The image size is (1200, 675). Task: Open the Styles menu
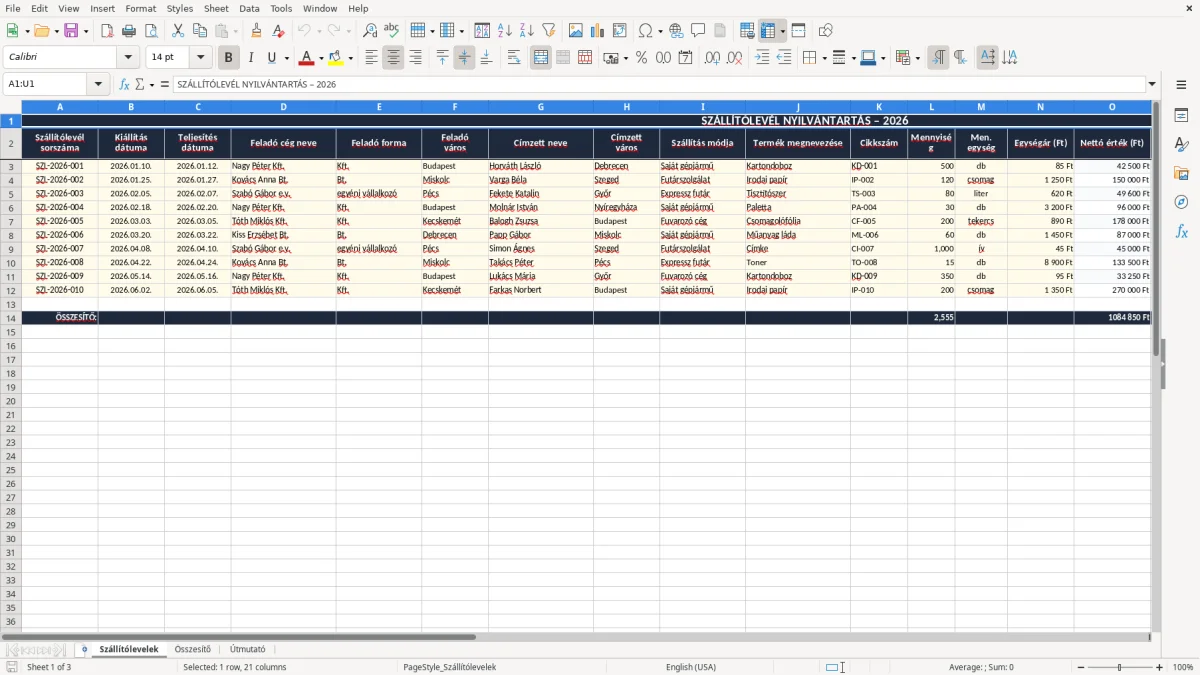[180, 8]
